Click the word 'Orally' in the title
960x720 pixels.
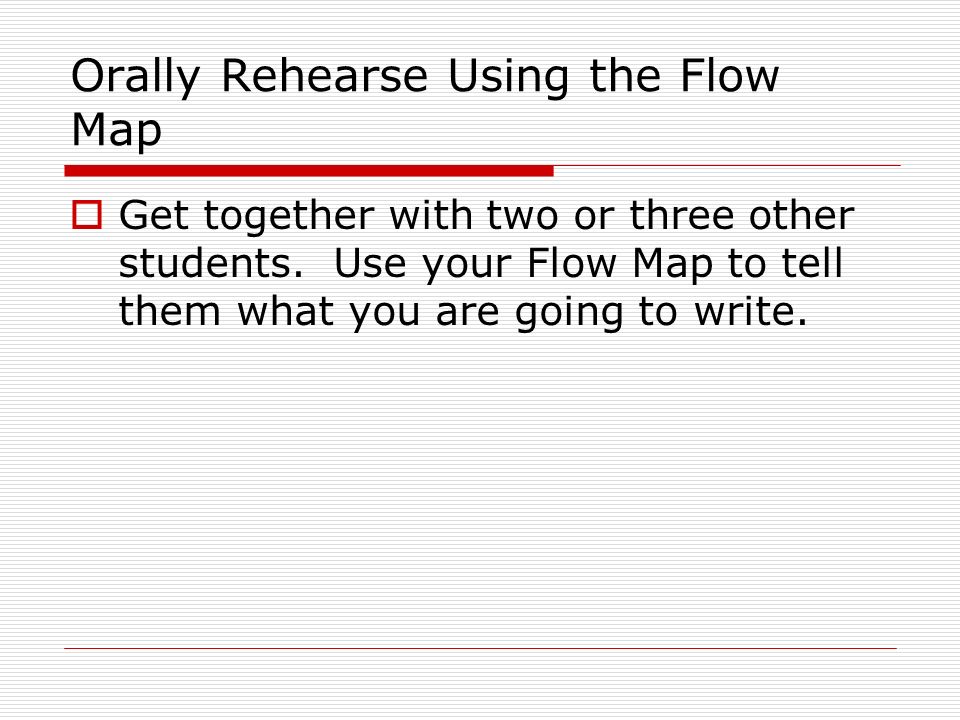135,79
